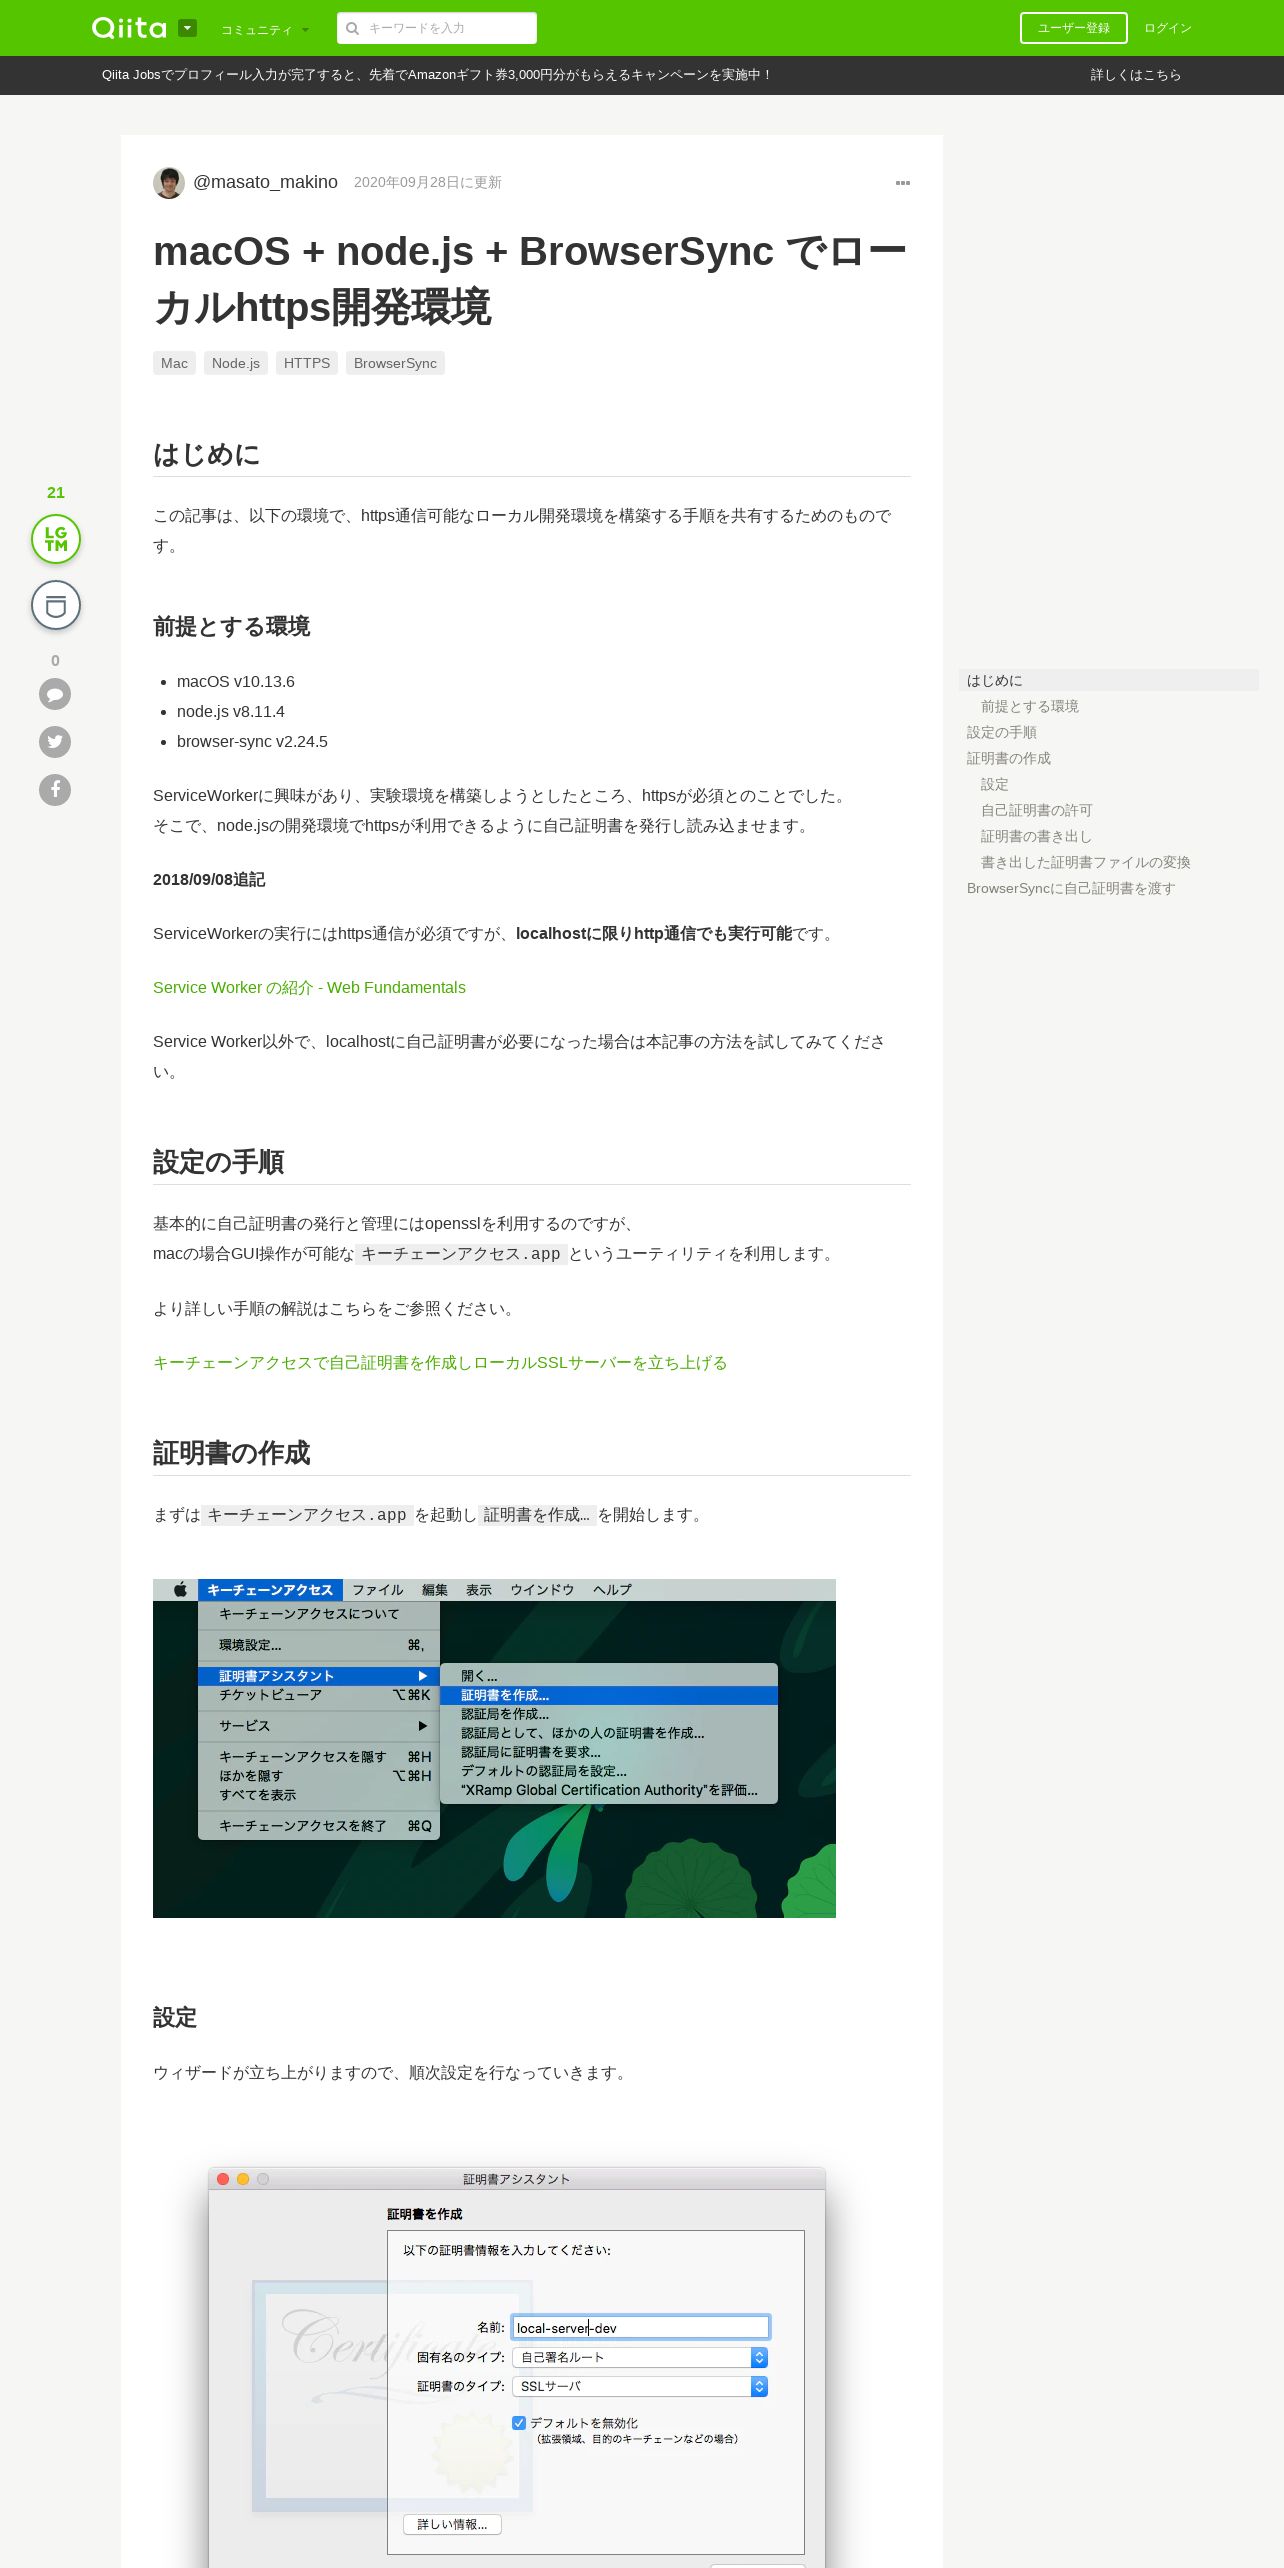Jump to 自己証明書の許可 in table of contents
The height and width of the screenshot is (2568, 1284).
[1036, 810]
